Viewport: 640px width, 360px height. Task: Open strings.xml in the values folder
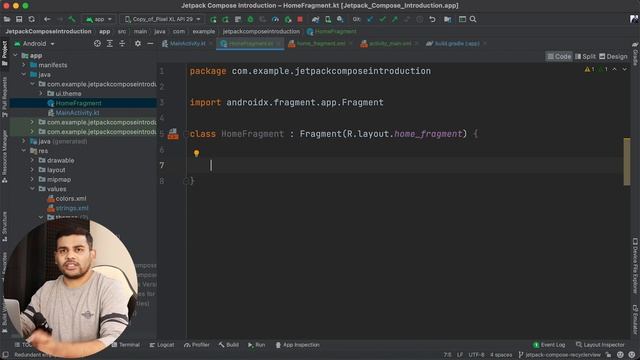[x=72, y=208]
